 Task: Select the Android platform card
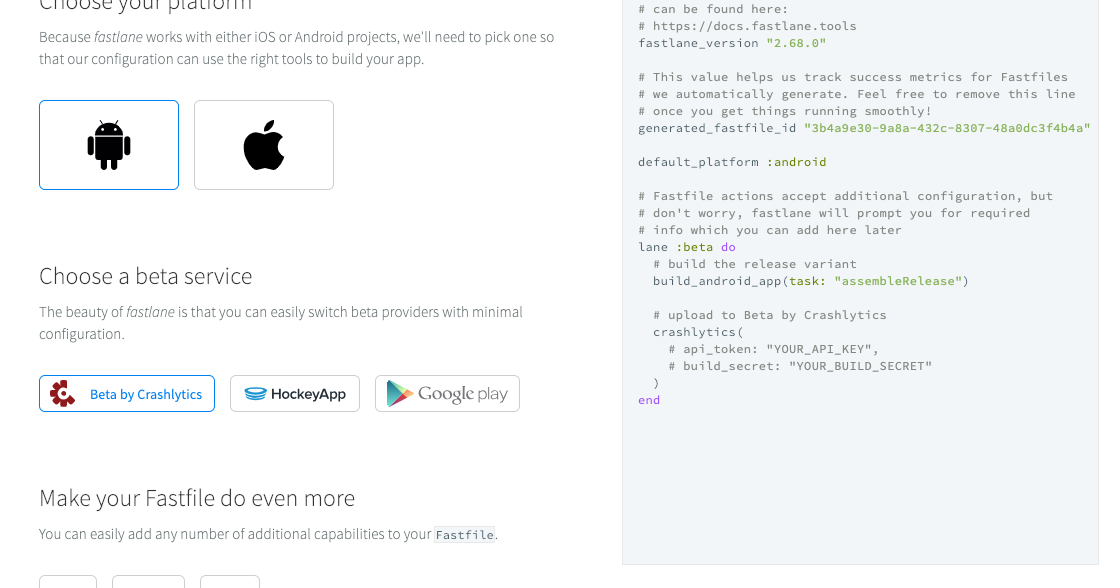point(108,143)
